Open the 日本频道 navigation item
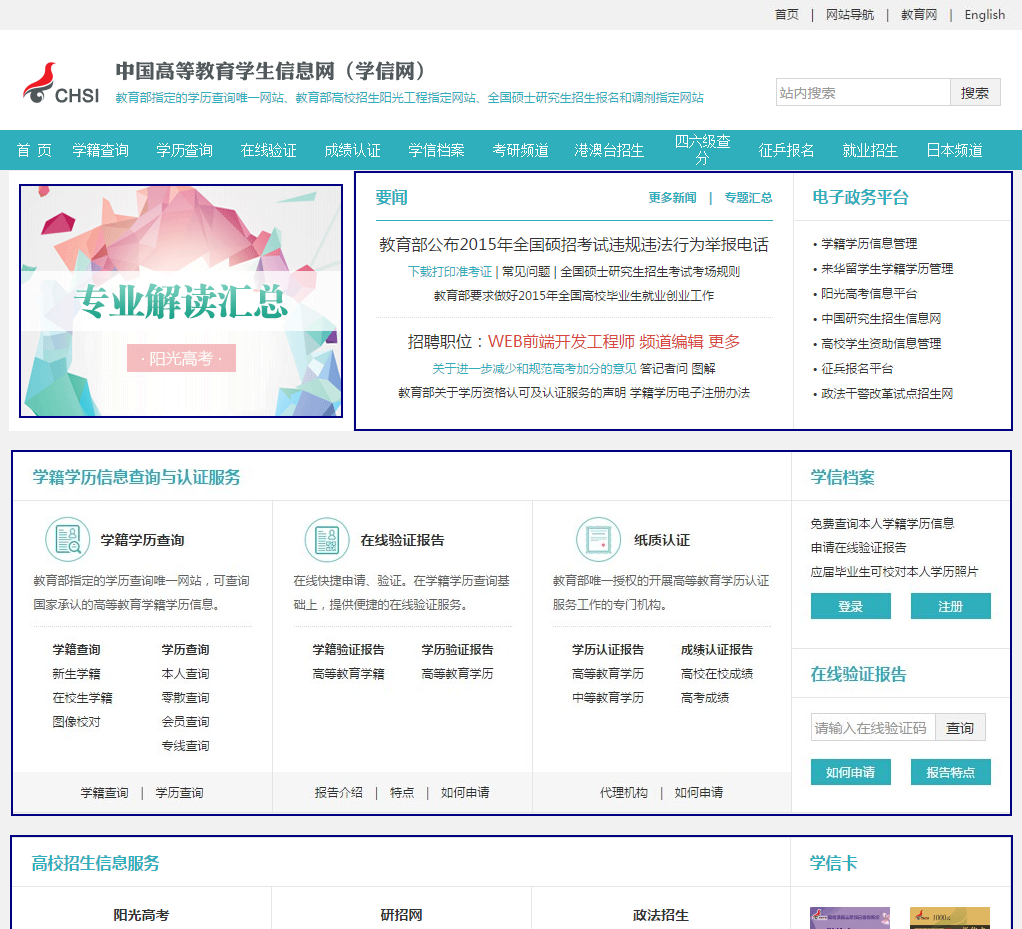The height and width of the screenshot is (929, 1022). click(x=955, y=151)
